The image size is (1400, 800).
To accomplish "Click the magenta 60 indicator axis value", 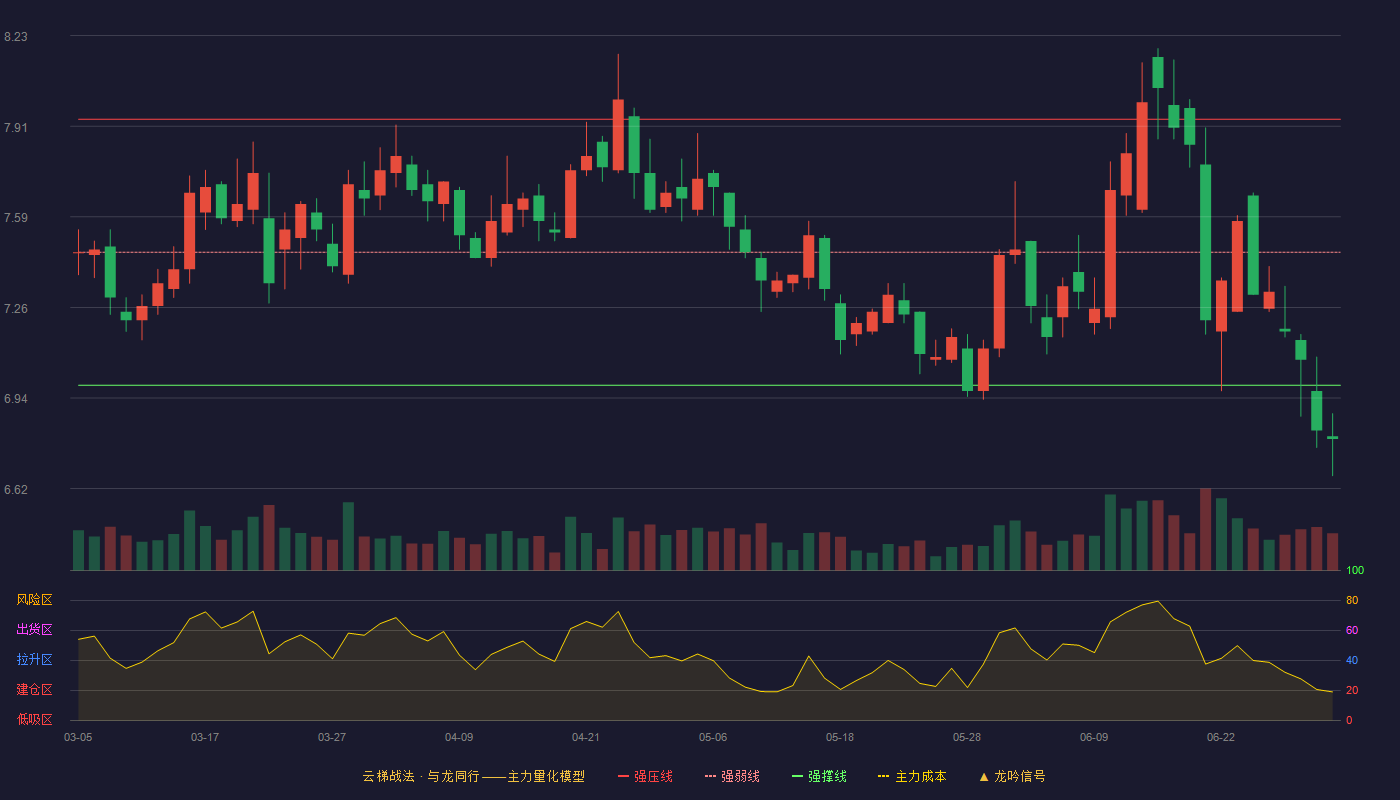I will click(1352, 631).
